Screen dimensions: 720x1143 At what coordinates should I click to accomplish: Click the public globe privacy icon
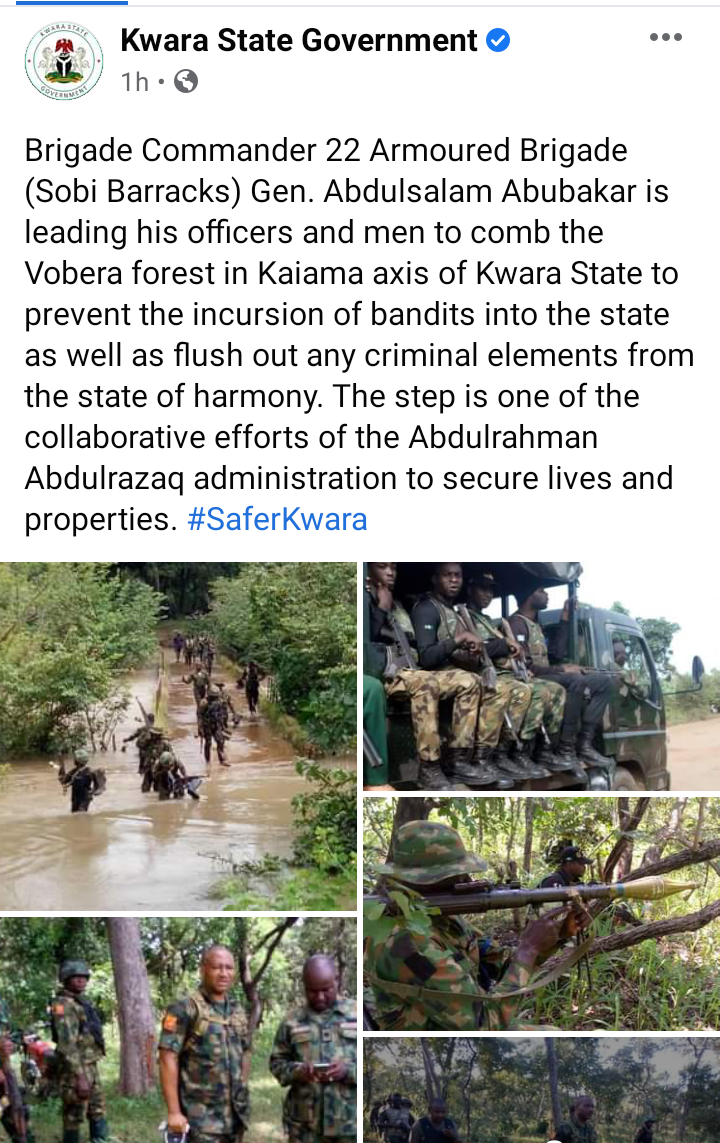pos(186,81)
